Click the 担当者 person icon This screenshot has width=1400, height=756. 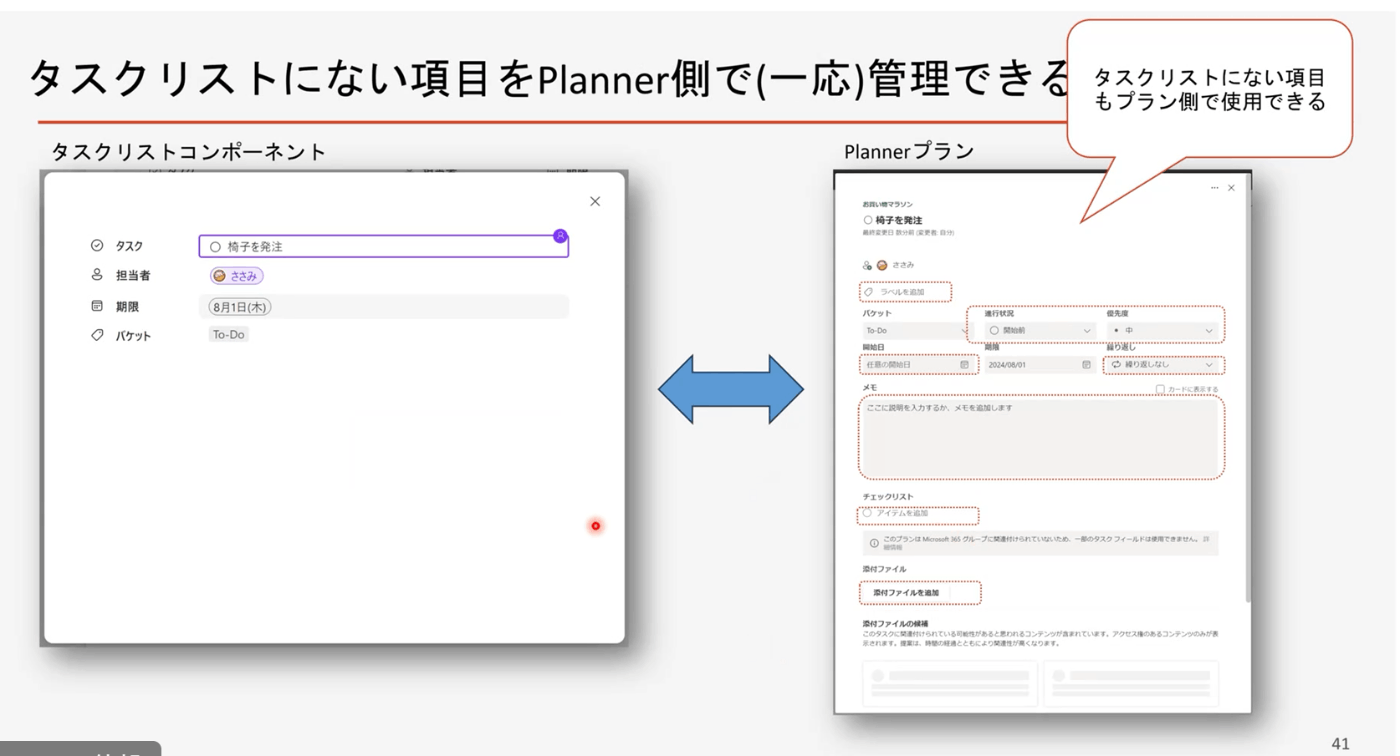coord(97,274)
